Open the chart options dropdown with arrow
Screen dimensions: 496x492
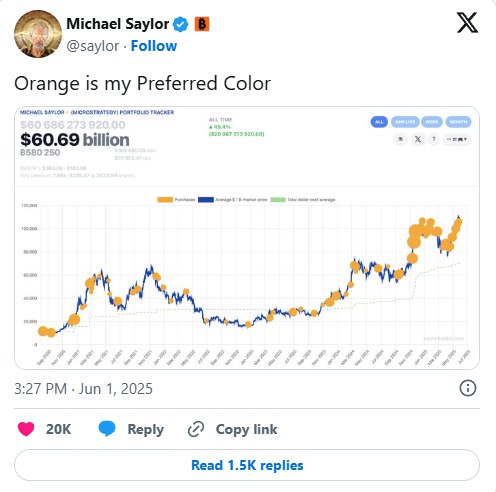tap(457, 139)
